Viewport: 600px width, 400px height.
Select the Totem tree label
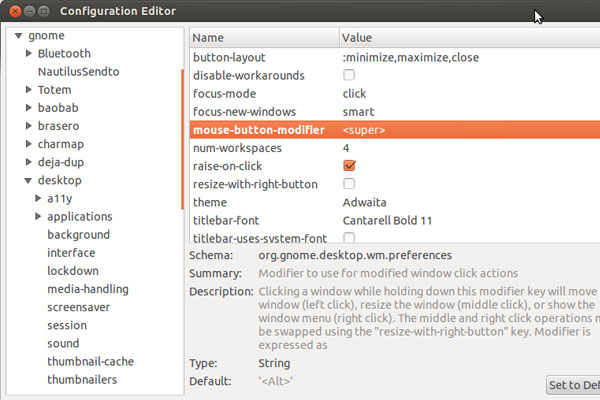54,90
